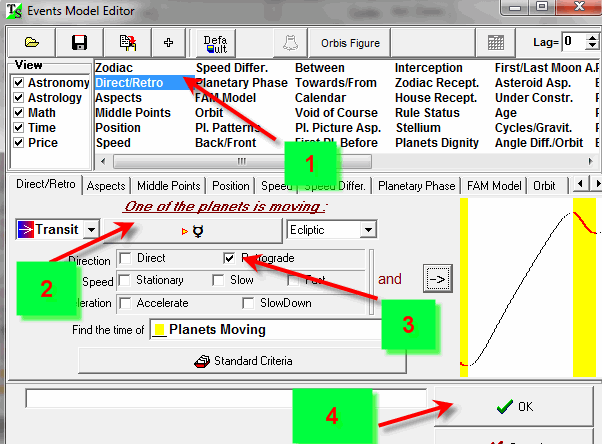
Task: Expand the Ecliptic combo box
Action: (x=368, y=230)
